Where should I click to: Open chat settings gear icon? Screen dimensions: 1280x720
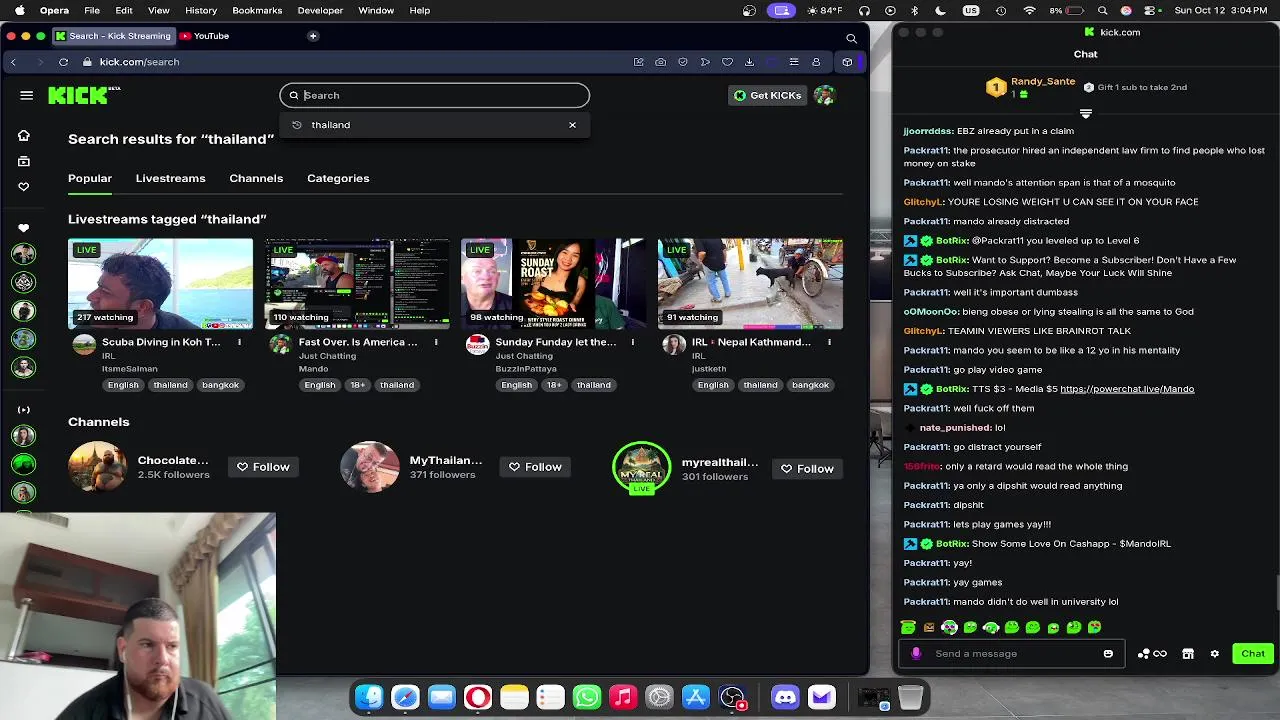point(1215,654)
